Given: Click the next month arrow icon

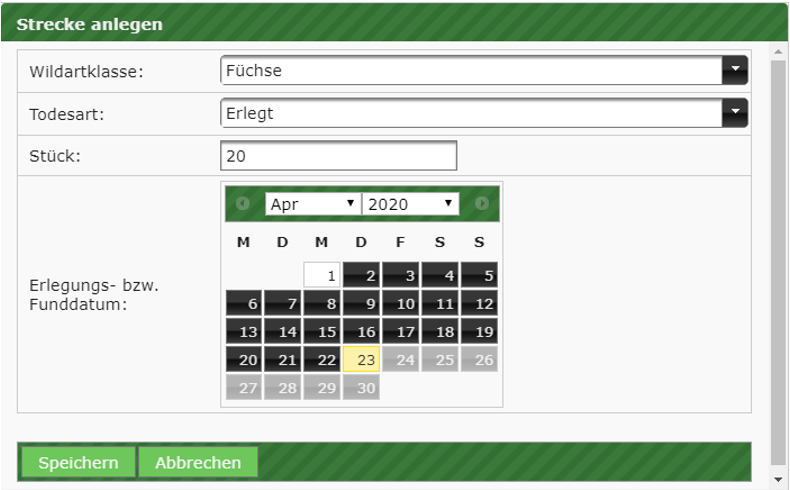Looking at the screenshot, I should 482,204.
